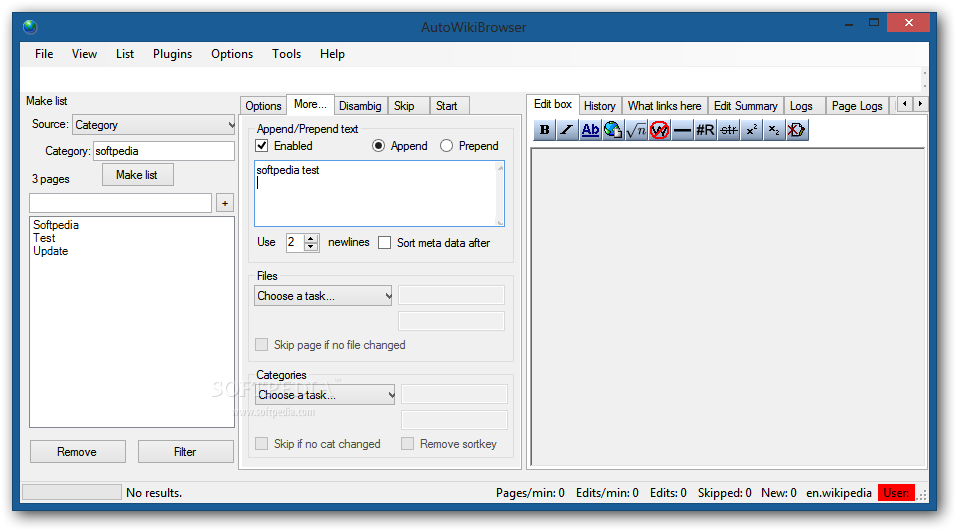
Task: Open the File menu
Action: click(44, 54)
